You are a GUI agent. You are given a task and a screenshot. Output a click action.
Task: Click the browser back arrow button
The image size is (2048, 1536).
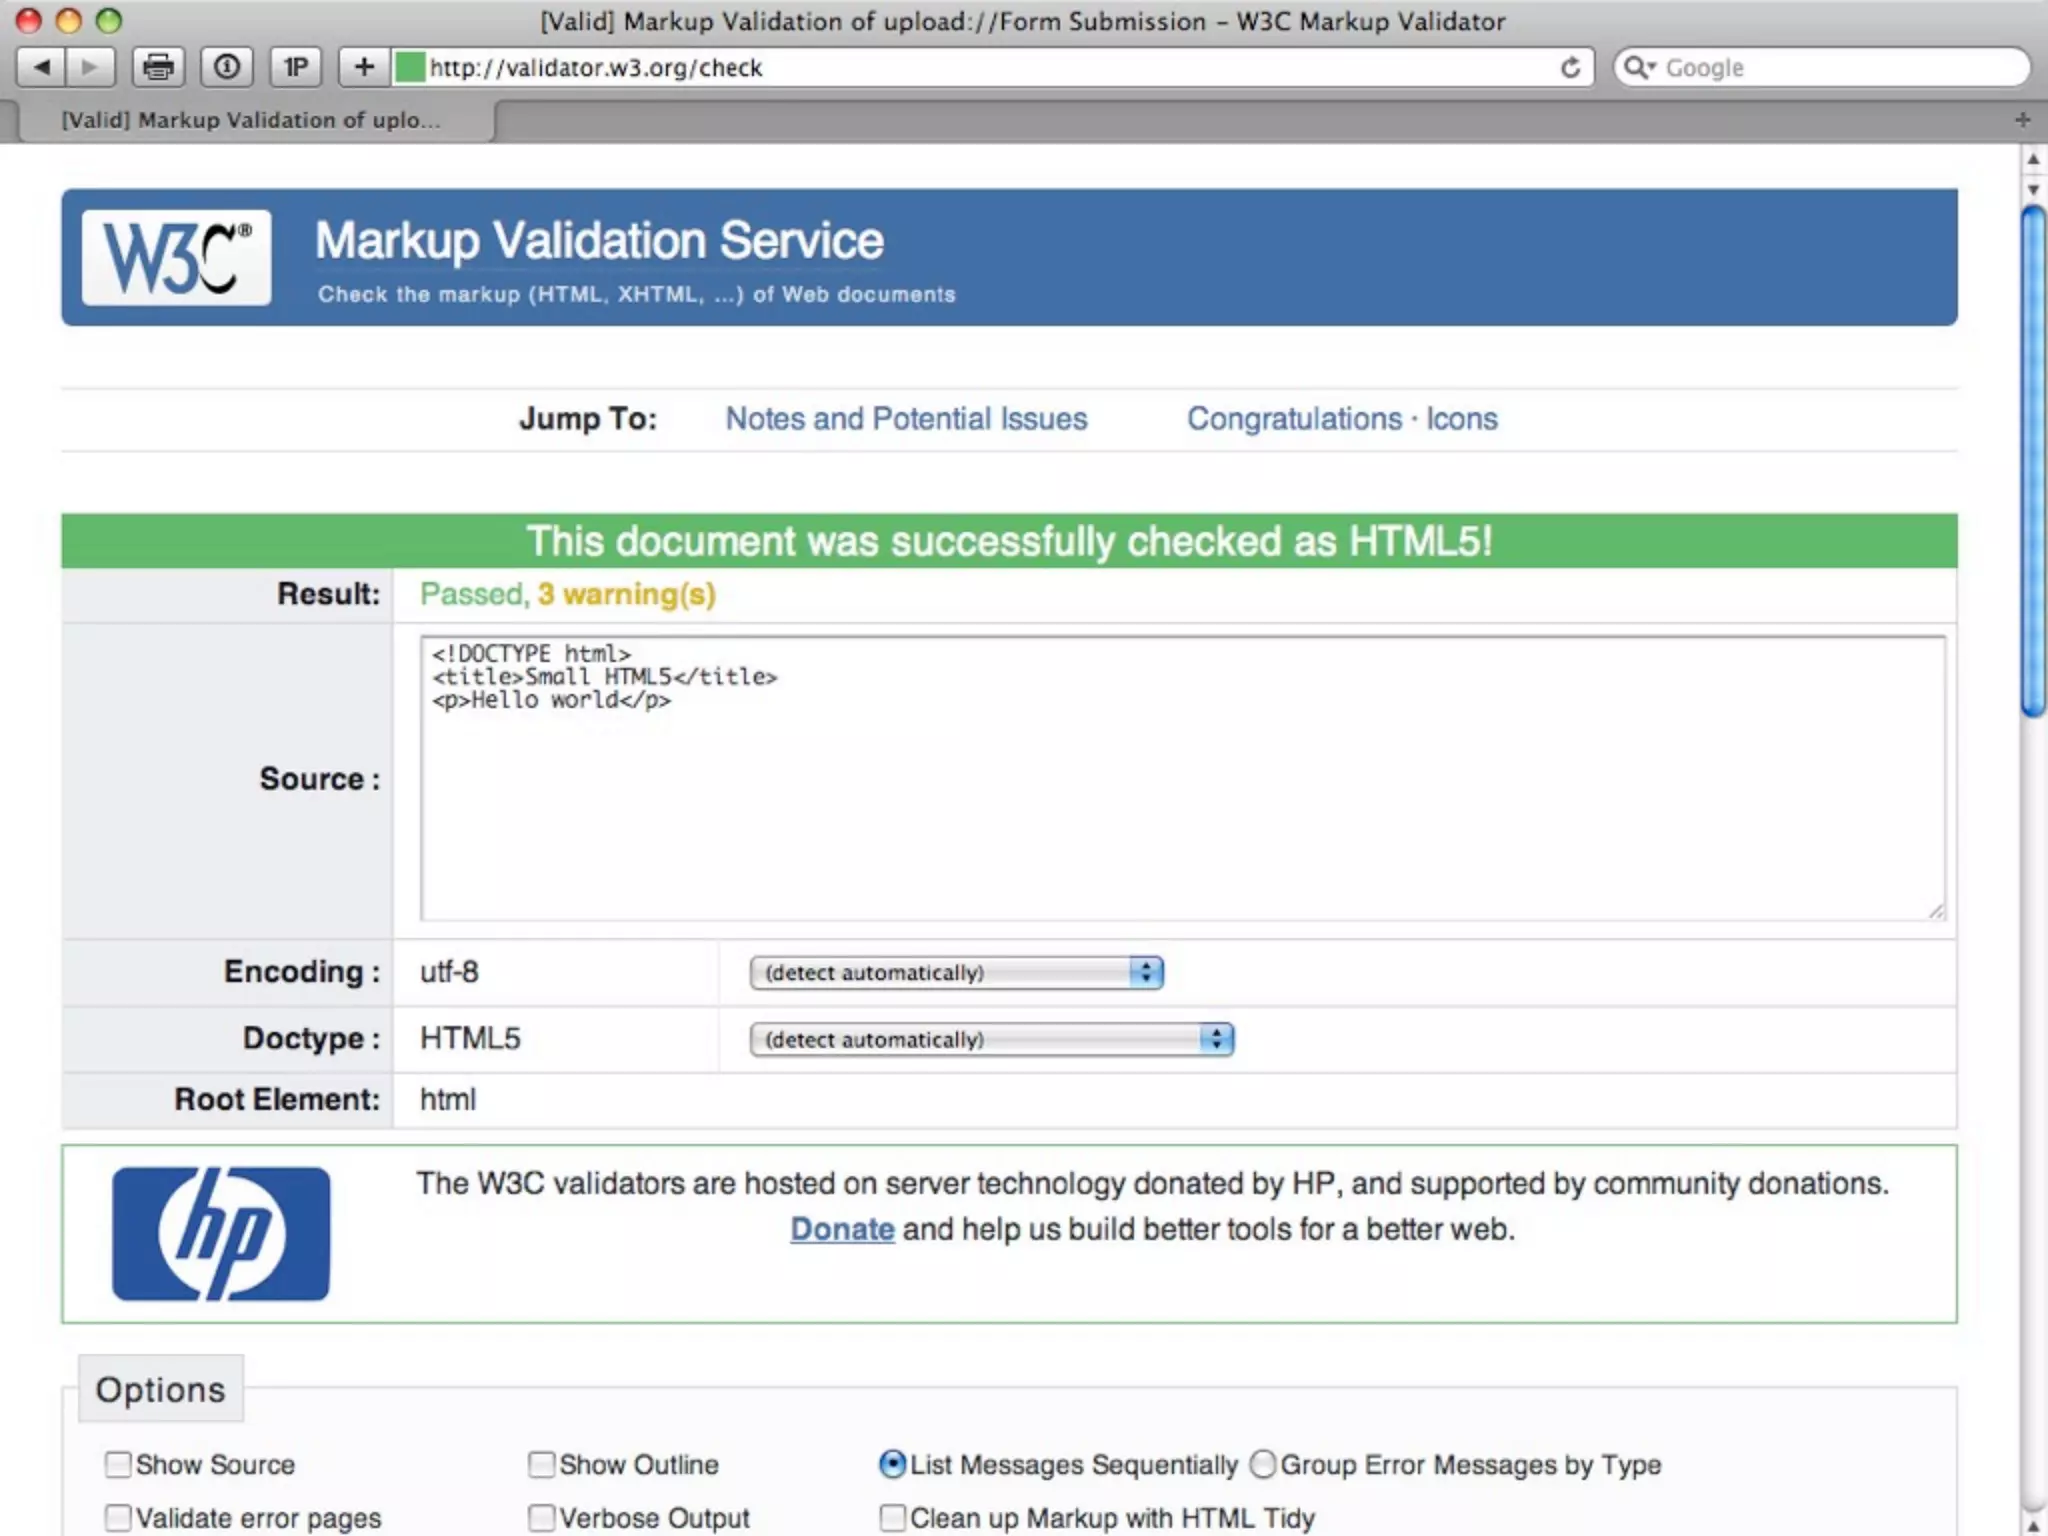[x=42, y=67]
